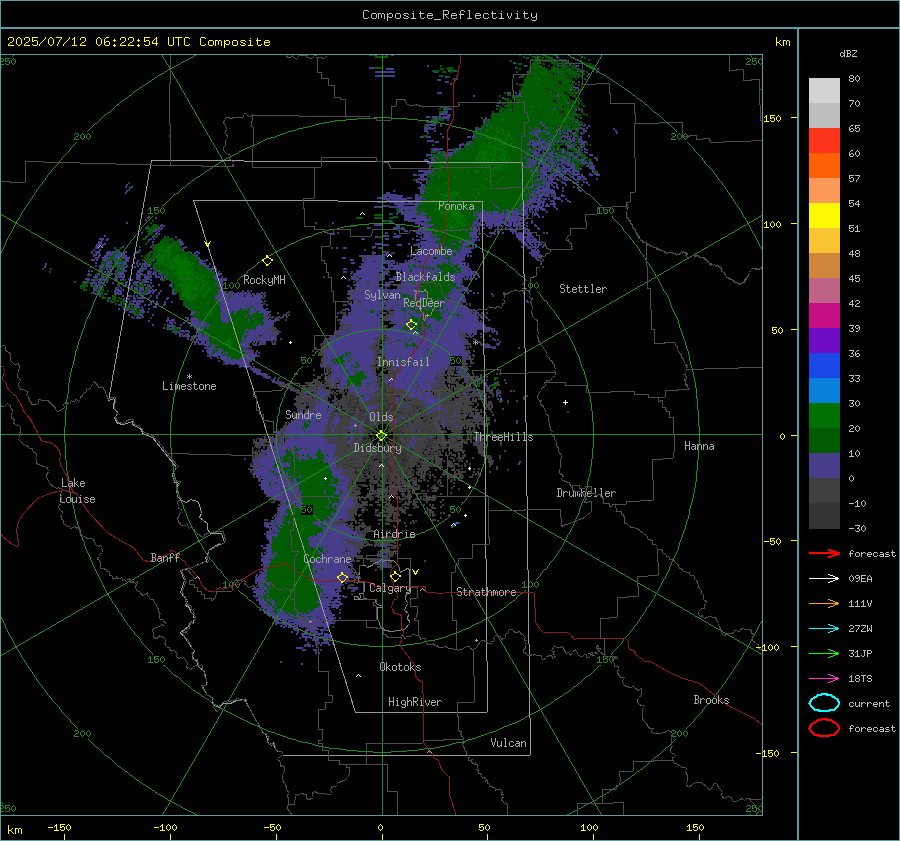Image resolution: width=900 pixels, height=841 pixels.
Task: Select the RedDeer city label
Action: [x=424, y=303]
